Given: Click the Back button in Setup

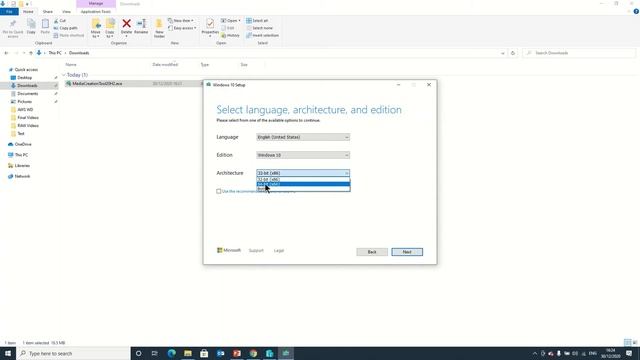Looking at the screenshot, I should [x=372, y=252].
